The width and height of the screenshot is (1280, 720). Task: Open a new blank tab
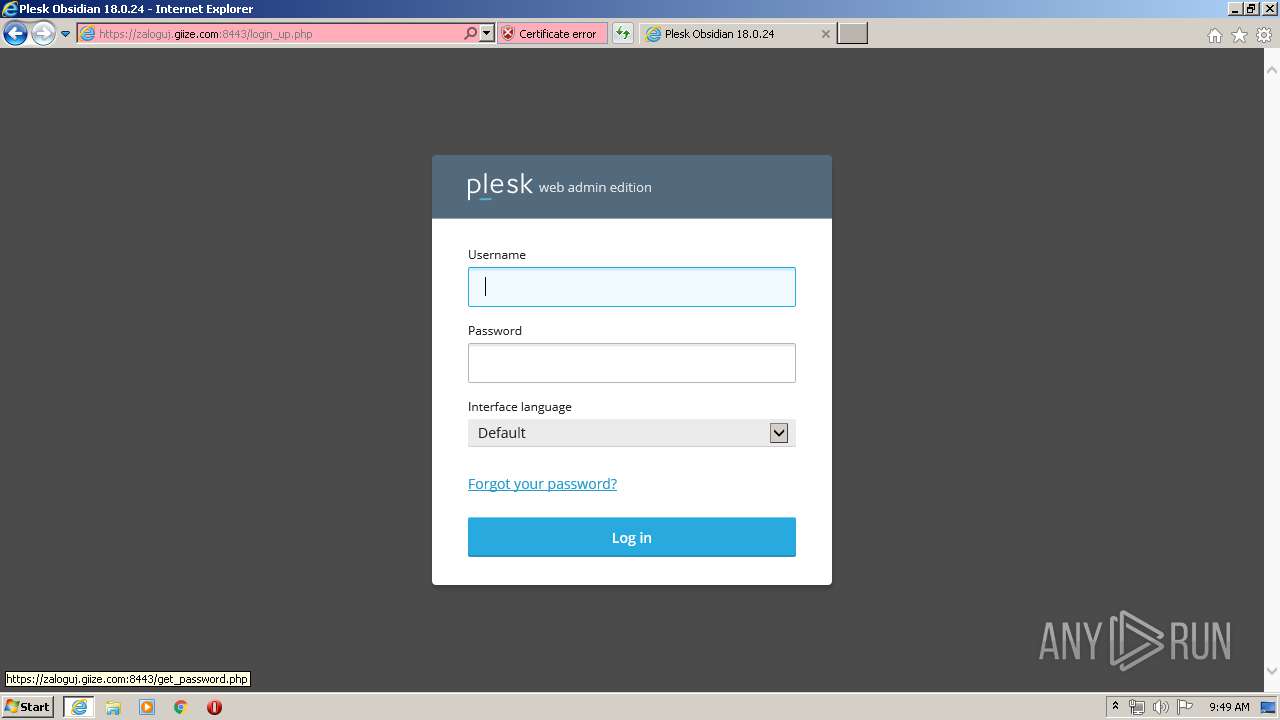pyautogui.click(x=852, y=34)
